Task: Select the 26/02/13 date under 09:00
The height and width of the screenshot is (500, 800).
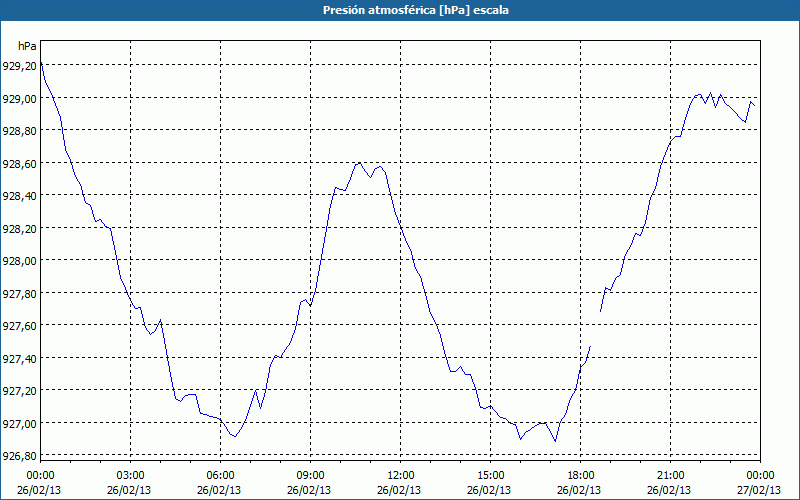Action: coord(309,490)
